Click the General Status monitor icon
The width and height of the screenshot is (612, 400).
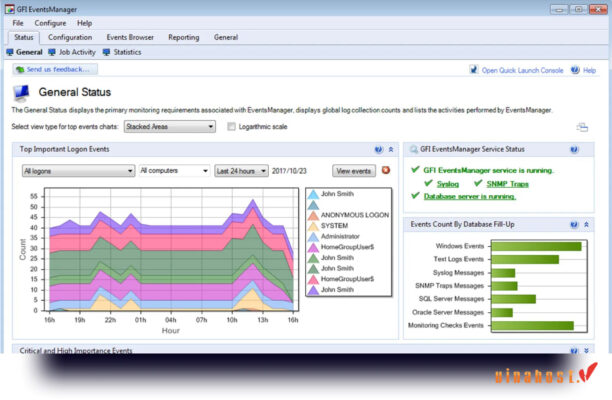point(21,93)
